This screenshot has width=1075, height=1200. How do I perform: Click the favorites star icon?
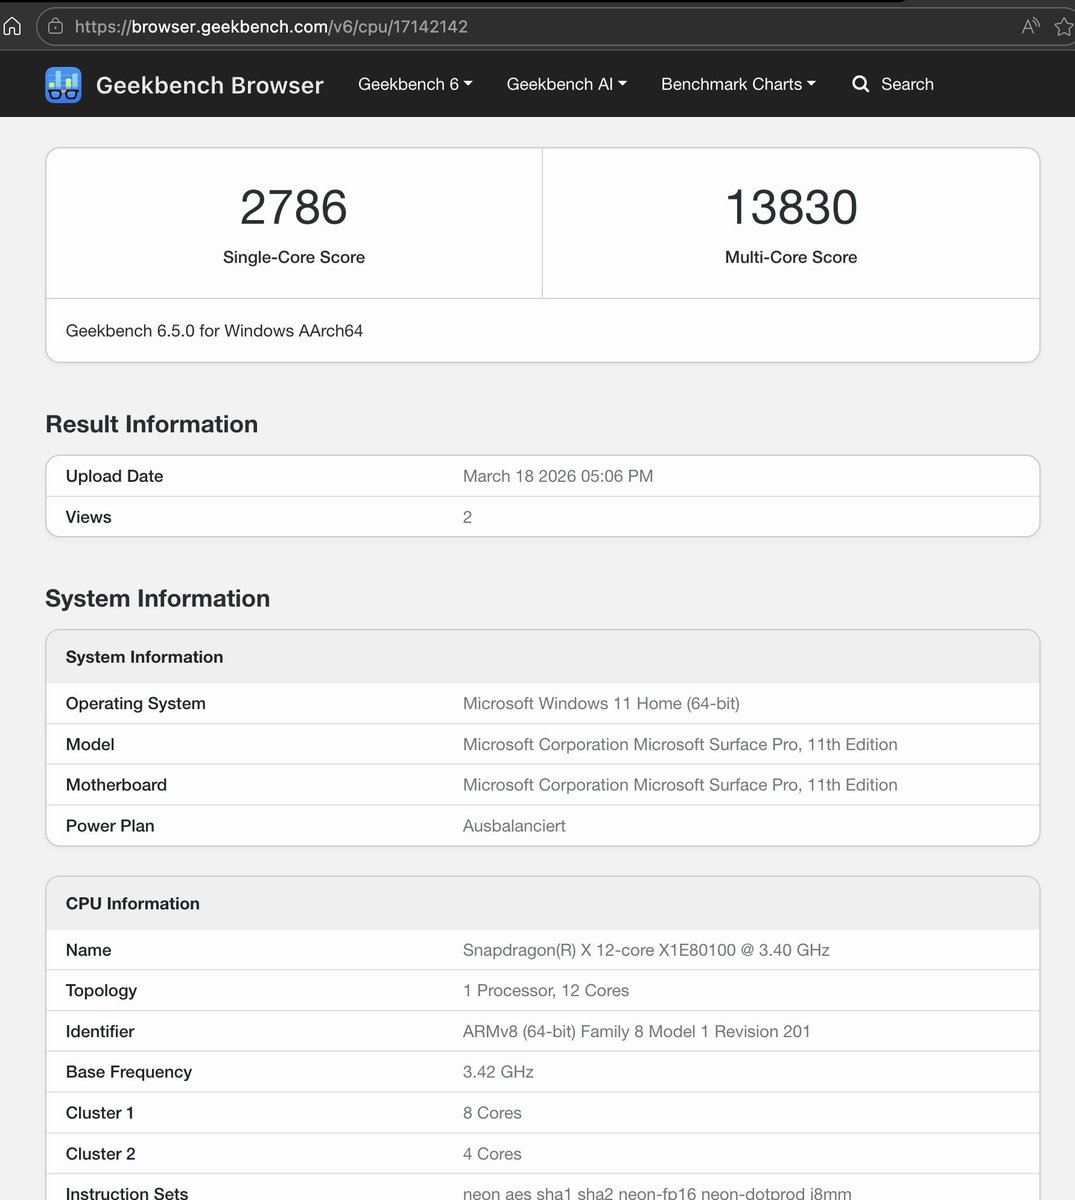tap(1064, 27)
